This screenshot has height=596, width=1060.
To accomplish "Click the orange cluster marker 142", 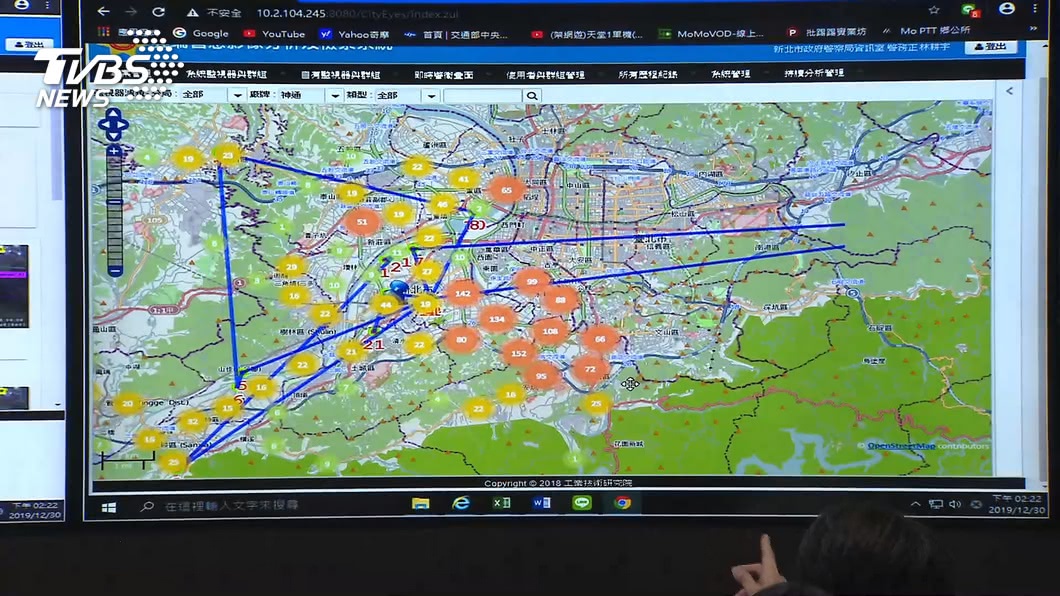I will tap(463, 293).
